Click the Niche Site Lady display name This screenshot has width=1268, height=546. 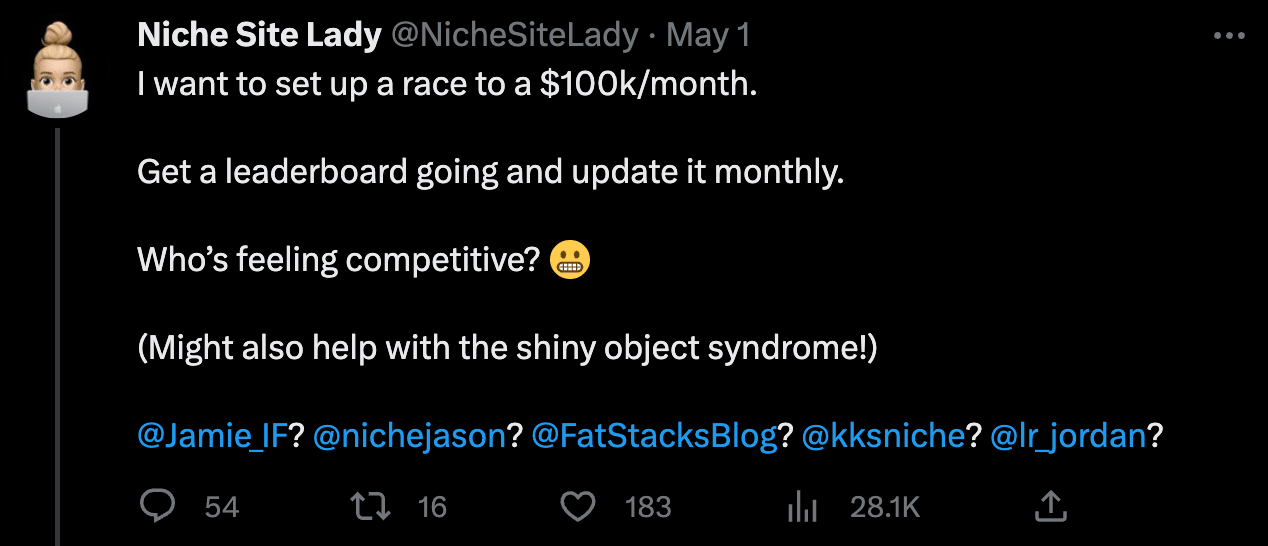(x=259, y=36)
